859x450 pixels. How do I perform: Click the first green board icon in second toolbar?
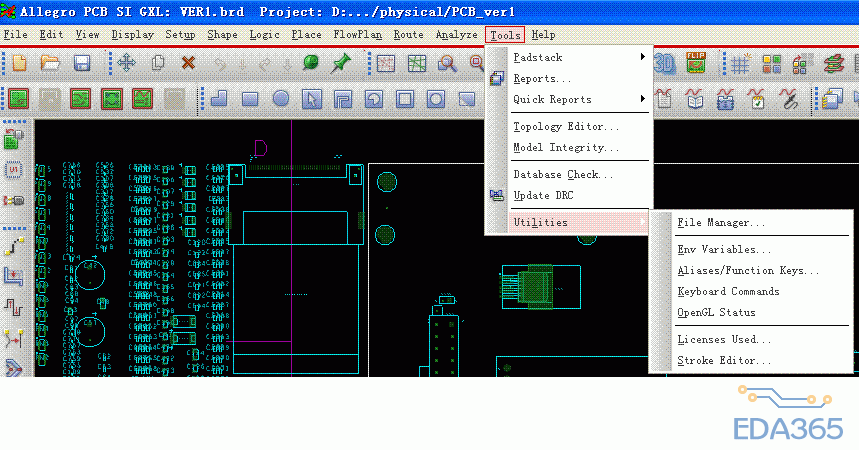click(x=18, y=99)
